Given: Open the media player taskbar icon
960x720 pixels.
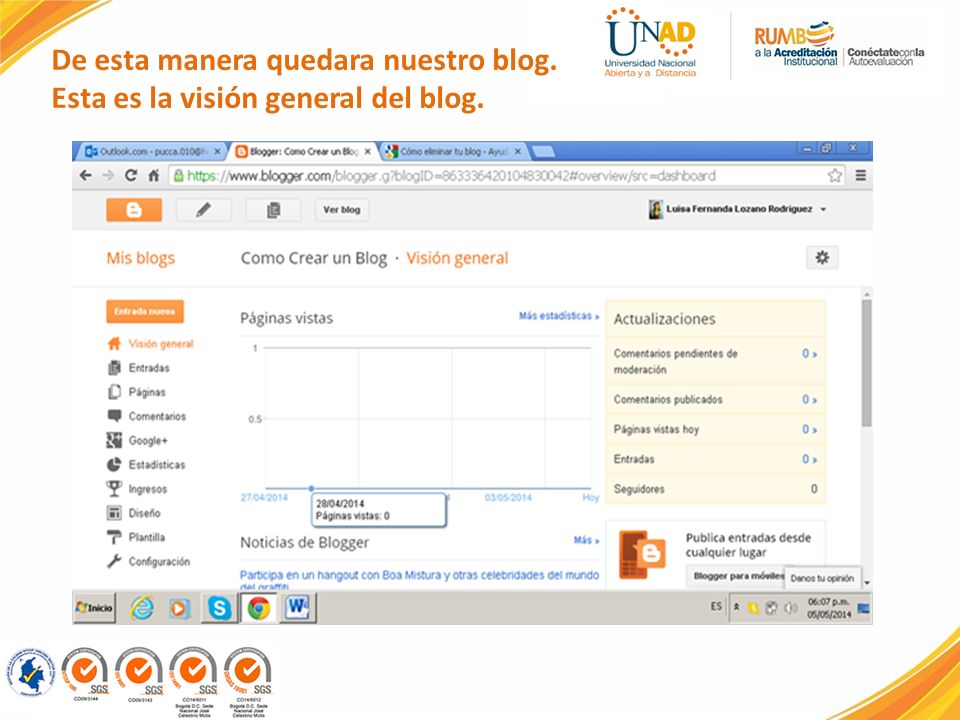Looking at the screenshot, I should point(179,609).
